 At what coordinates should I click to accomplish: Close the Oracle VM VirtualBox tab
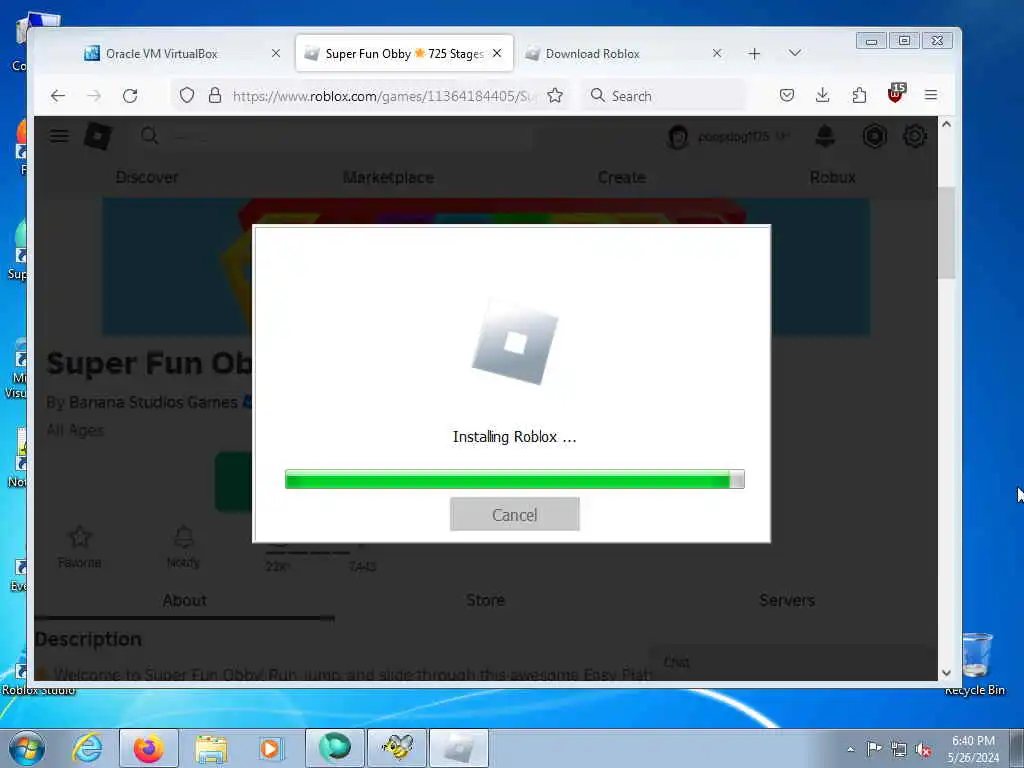coord(276,54)
